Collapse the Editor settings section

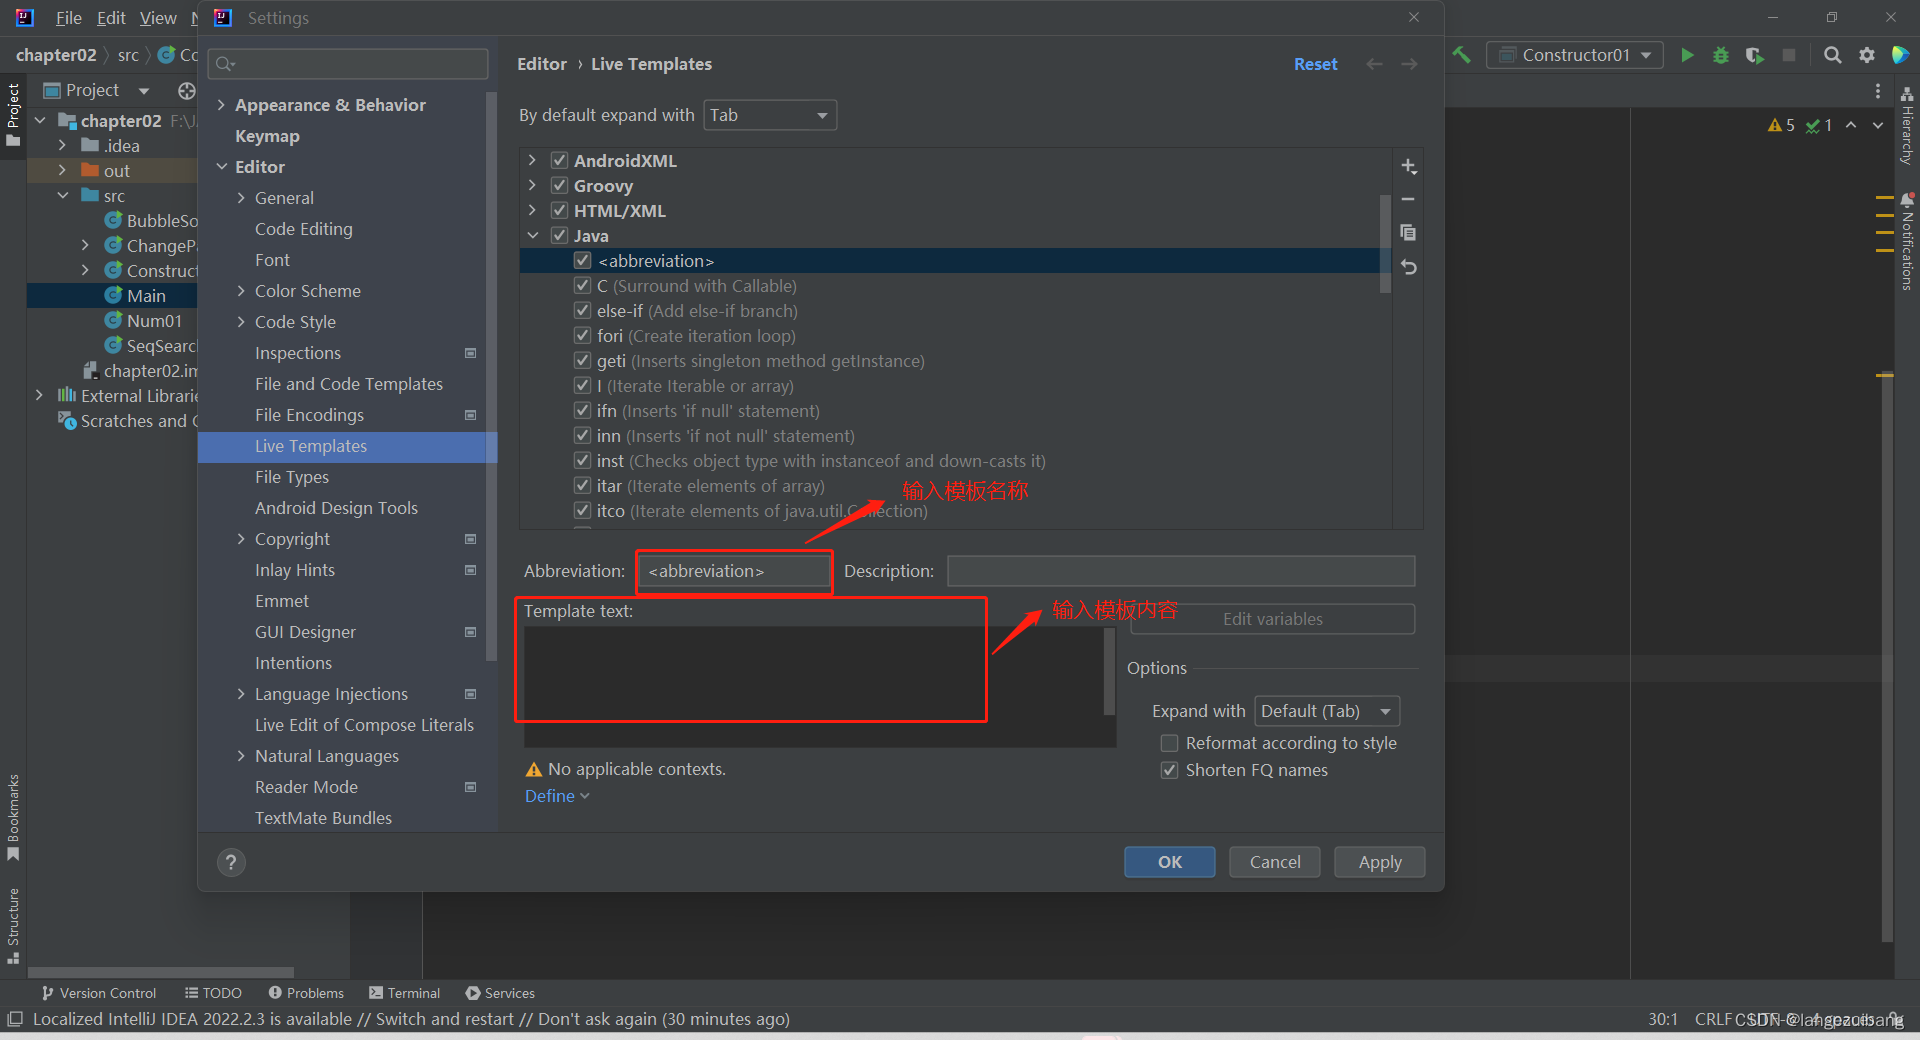click(x=221, y=167)
